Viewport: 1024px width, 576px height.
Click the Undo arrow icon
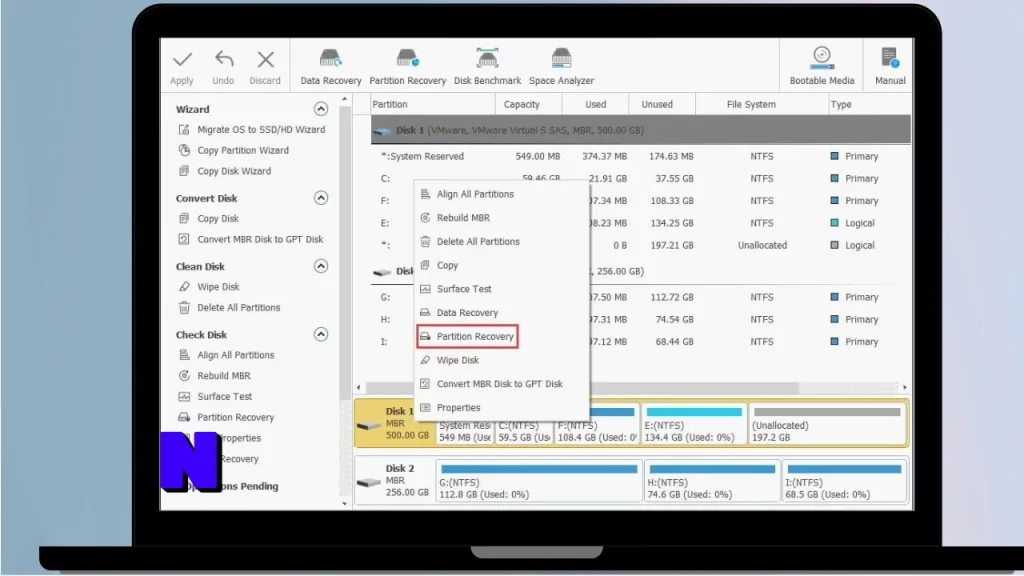(x=224, y=59)
